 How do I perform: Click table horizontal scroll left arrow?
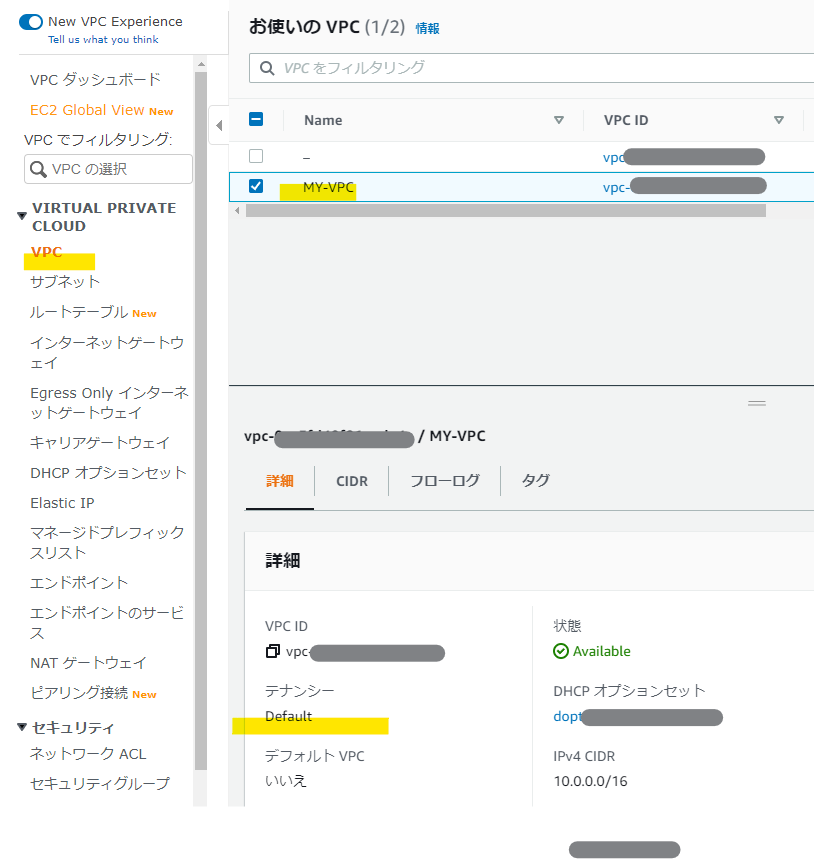[x=237, y=210]
